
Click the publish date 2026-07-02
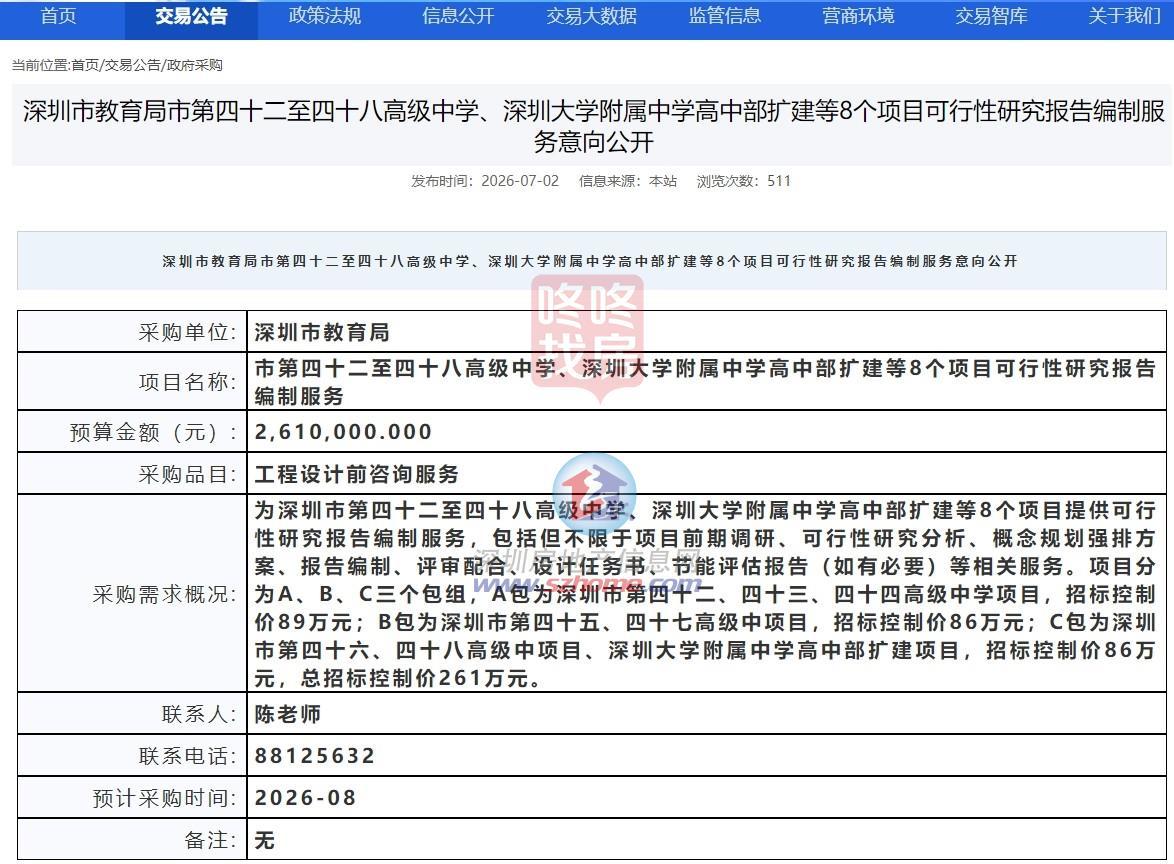520,181
